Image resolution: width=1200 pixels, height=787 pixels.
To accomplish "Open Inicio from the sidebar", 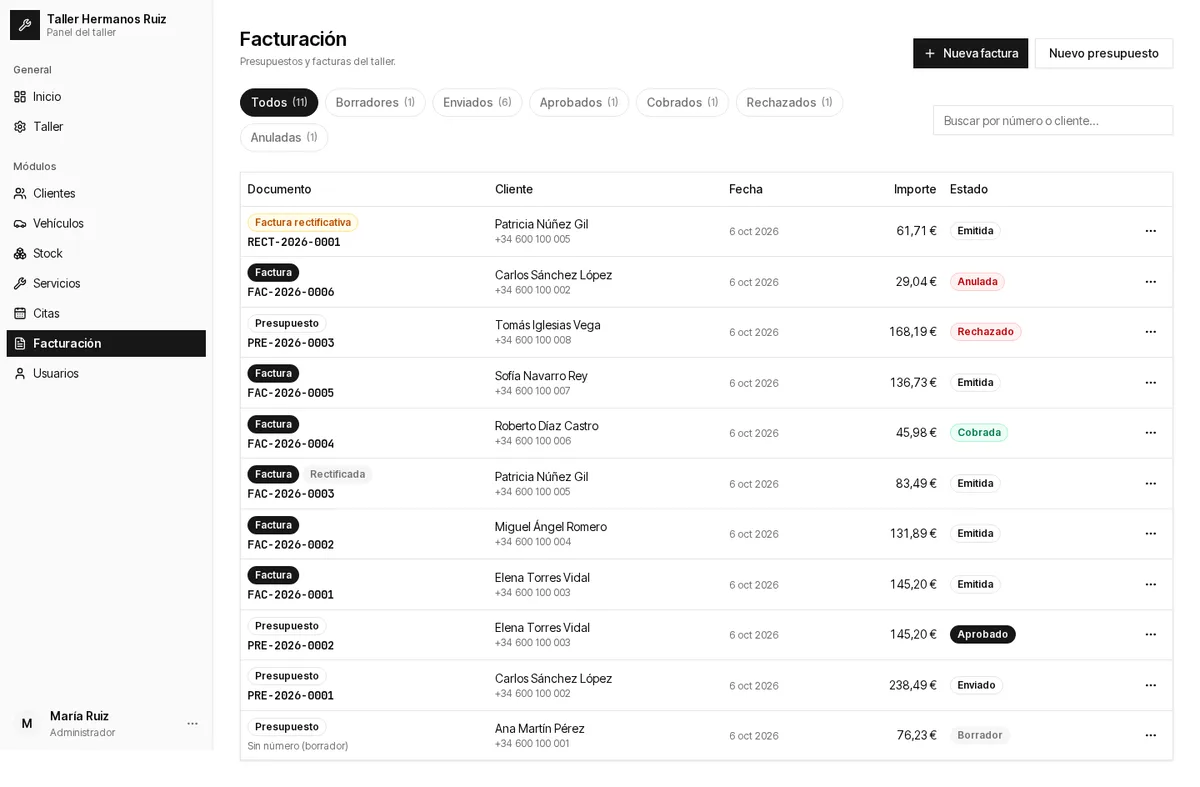I will tap(106, 97).
